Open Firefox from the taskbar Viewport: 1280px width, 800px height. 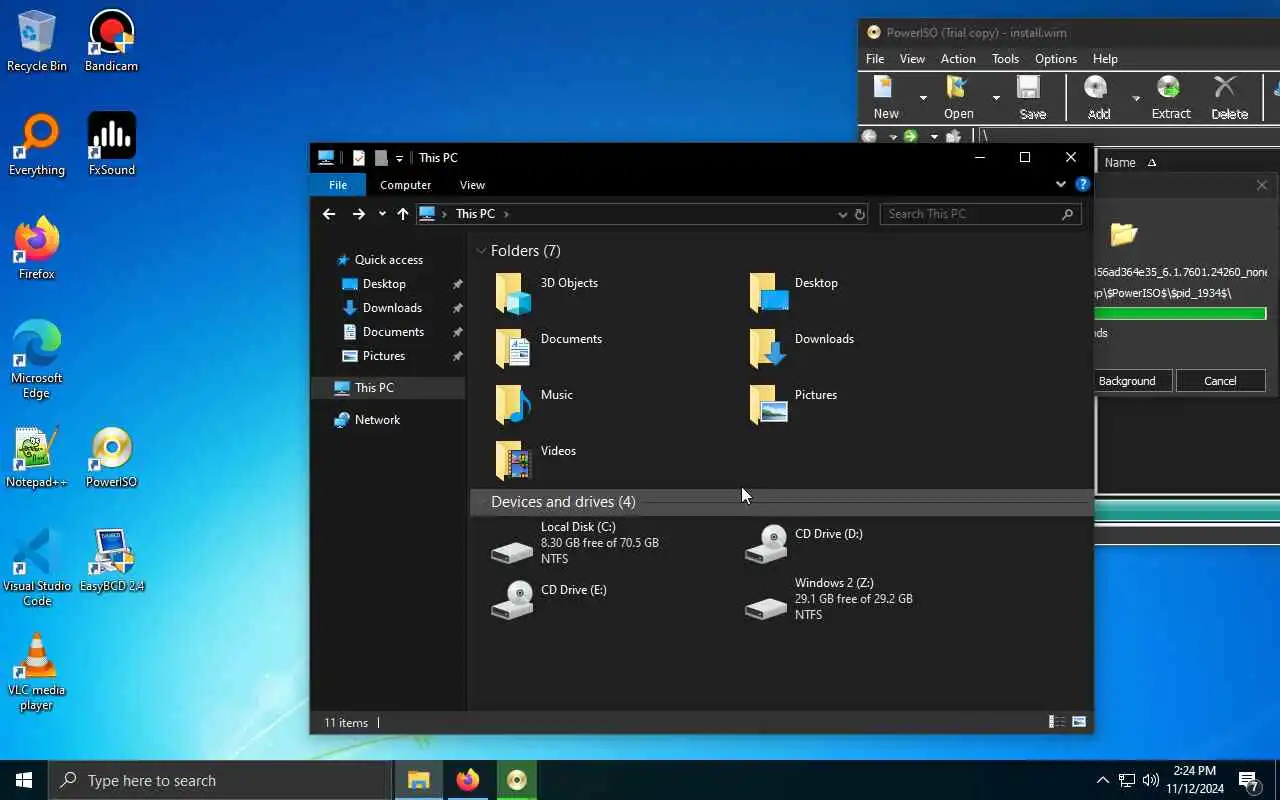[467, 780]
